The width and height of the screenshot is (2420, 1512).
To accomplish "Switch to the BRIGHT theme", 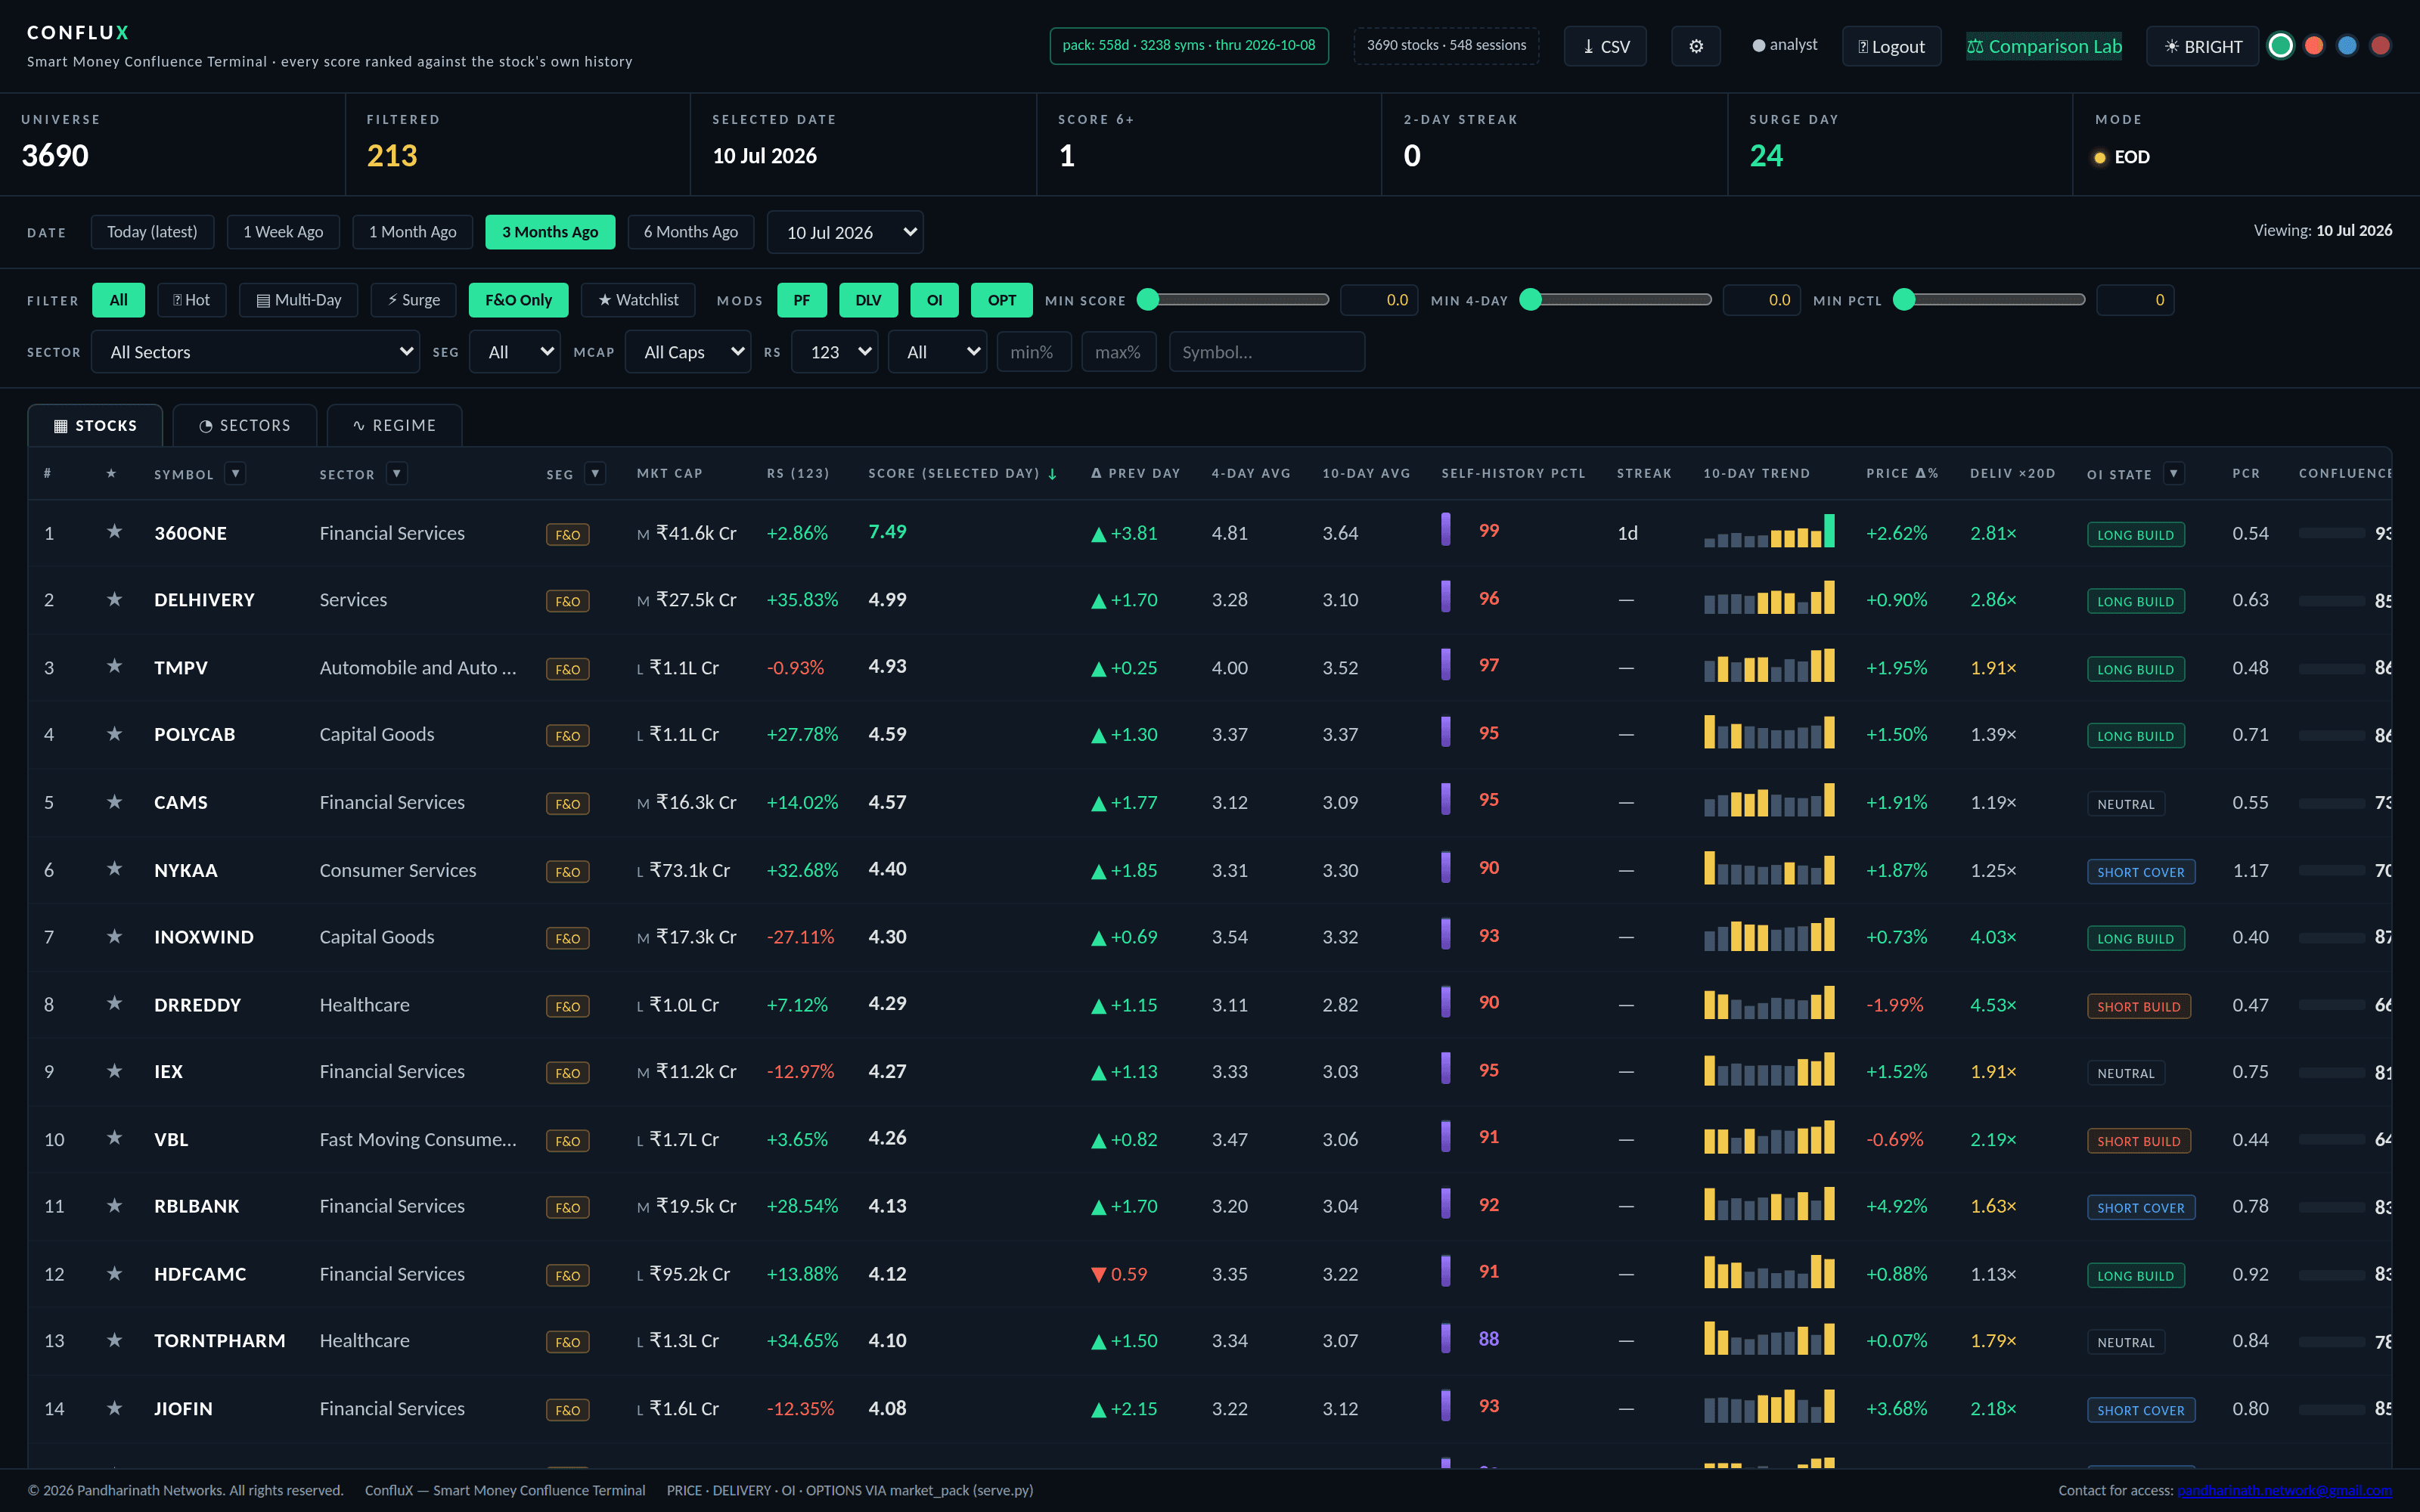I will [x=2202, y=46].
